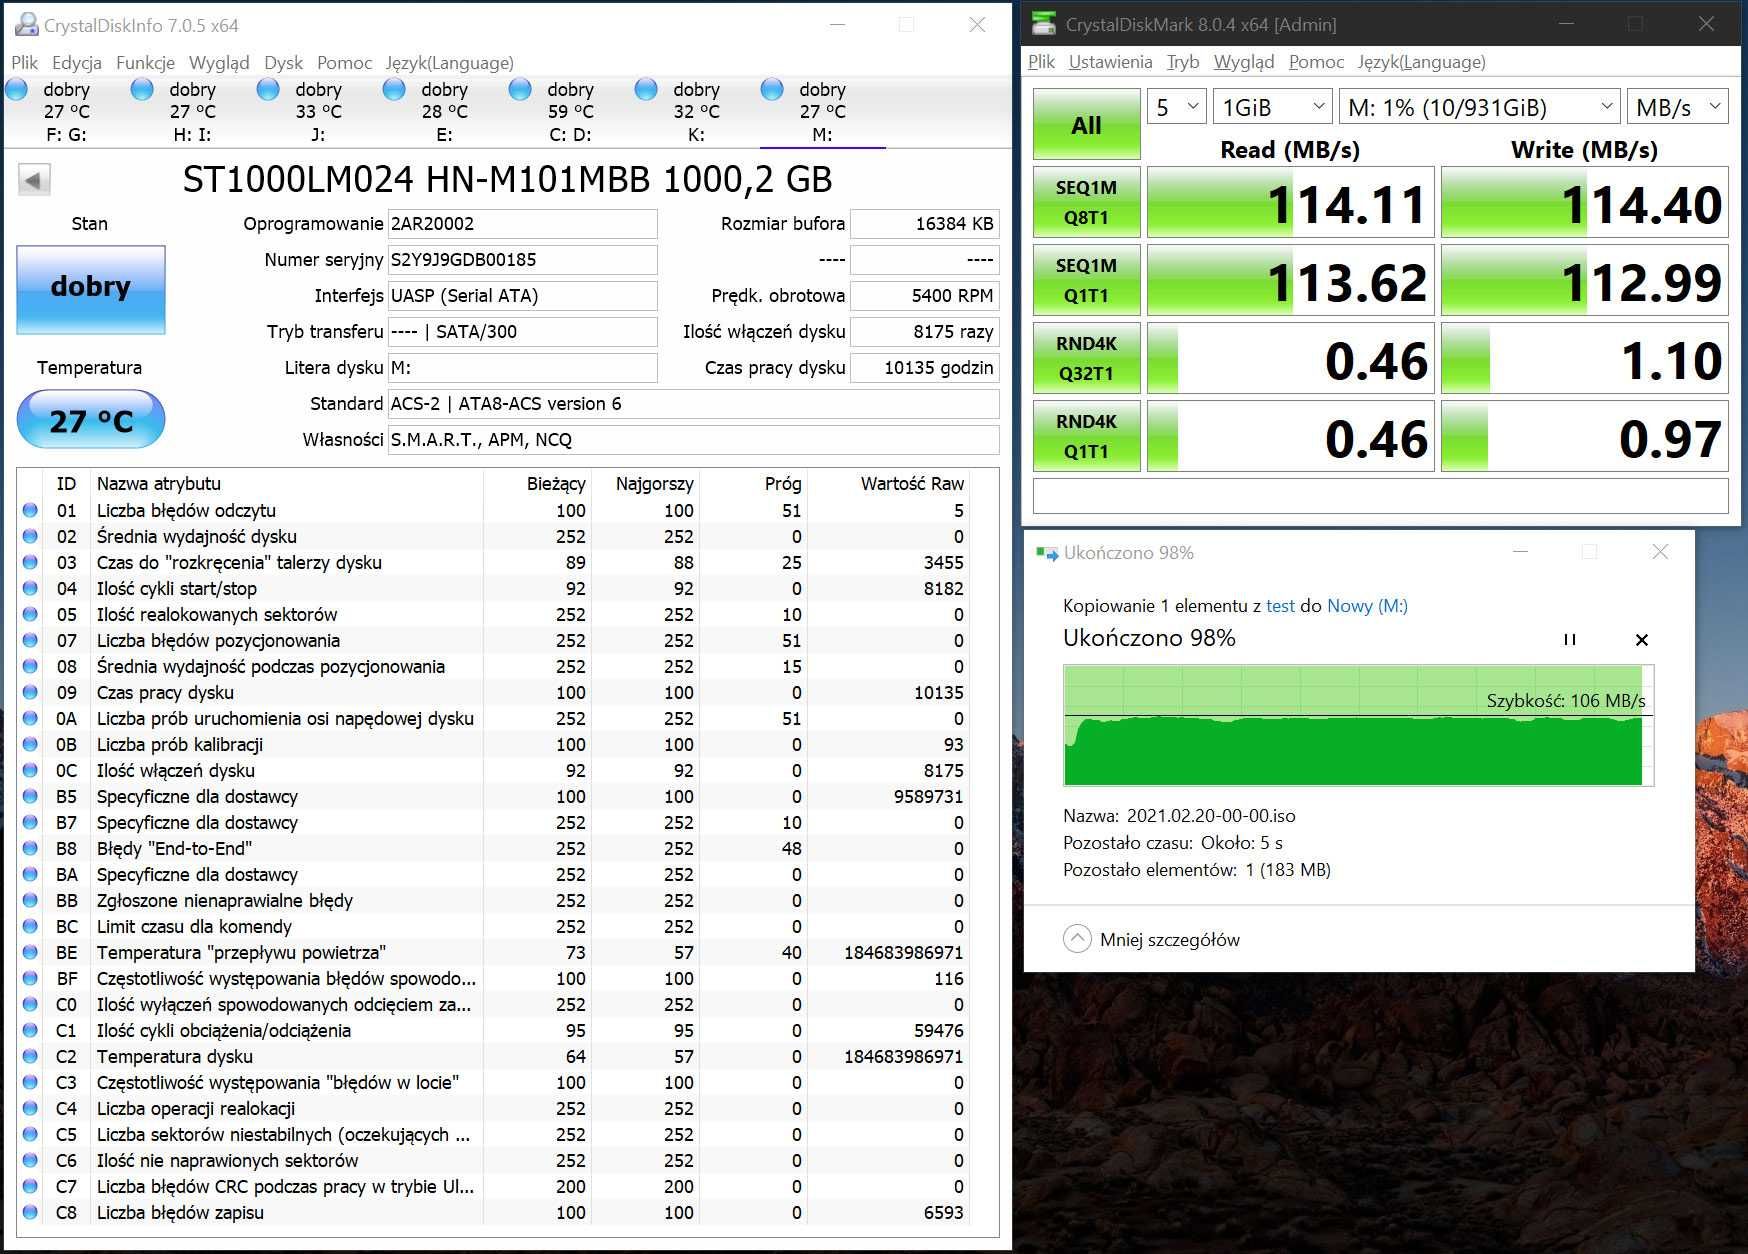Image resolution: width=1748 pixels, height=1254 pixels.
Task: Click the power-on hours field 10135 godzin
Action: coord(924,368)
